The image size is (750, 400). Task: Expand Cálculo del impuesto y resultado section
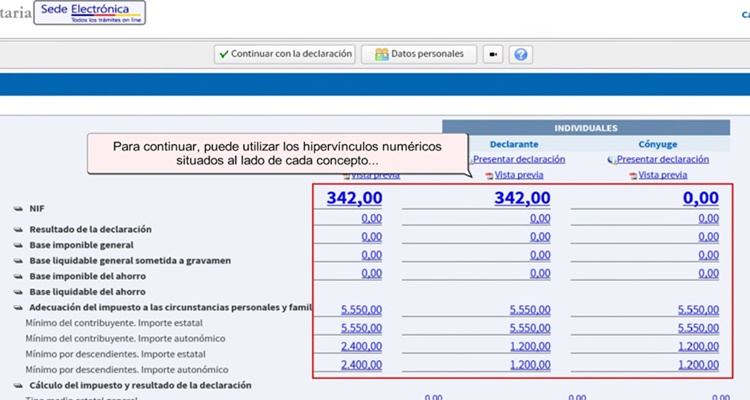[x=18, y=385]
